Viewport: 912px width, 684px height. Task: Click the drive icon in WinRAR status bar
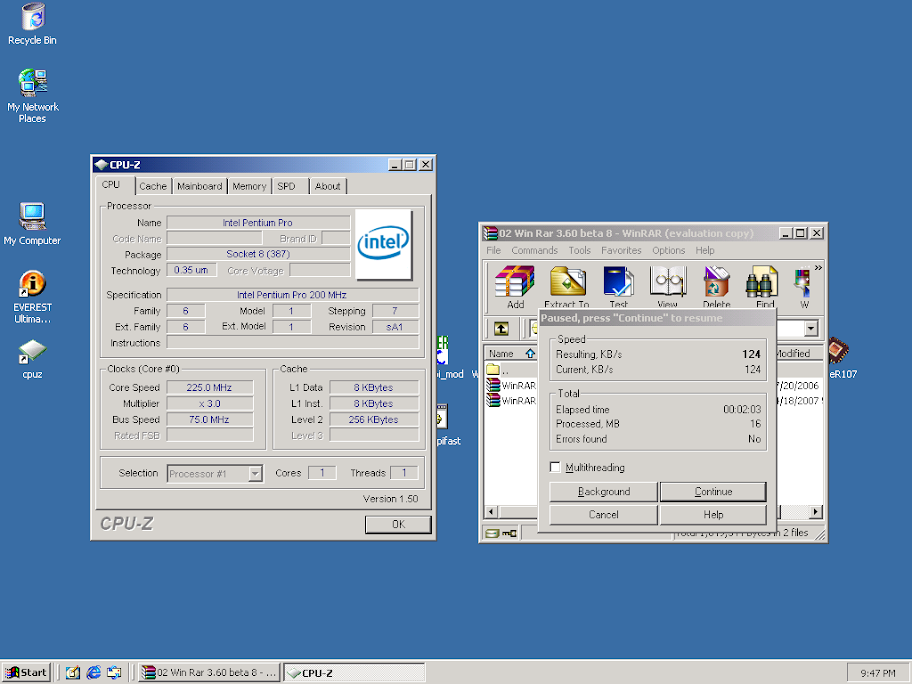point(491,533)
